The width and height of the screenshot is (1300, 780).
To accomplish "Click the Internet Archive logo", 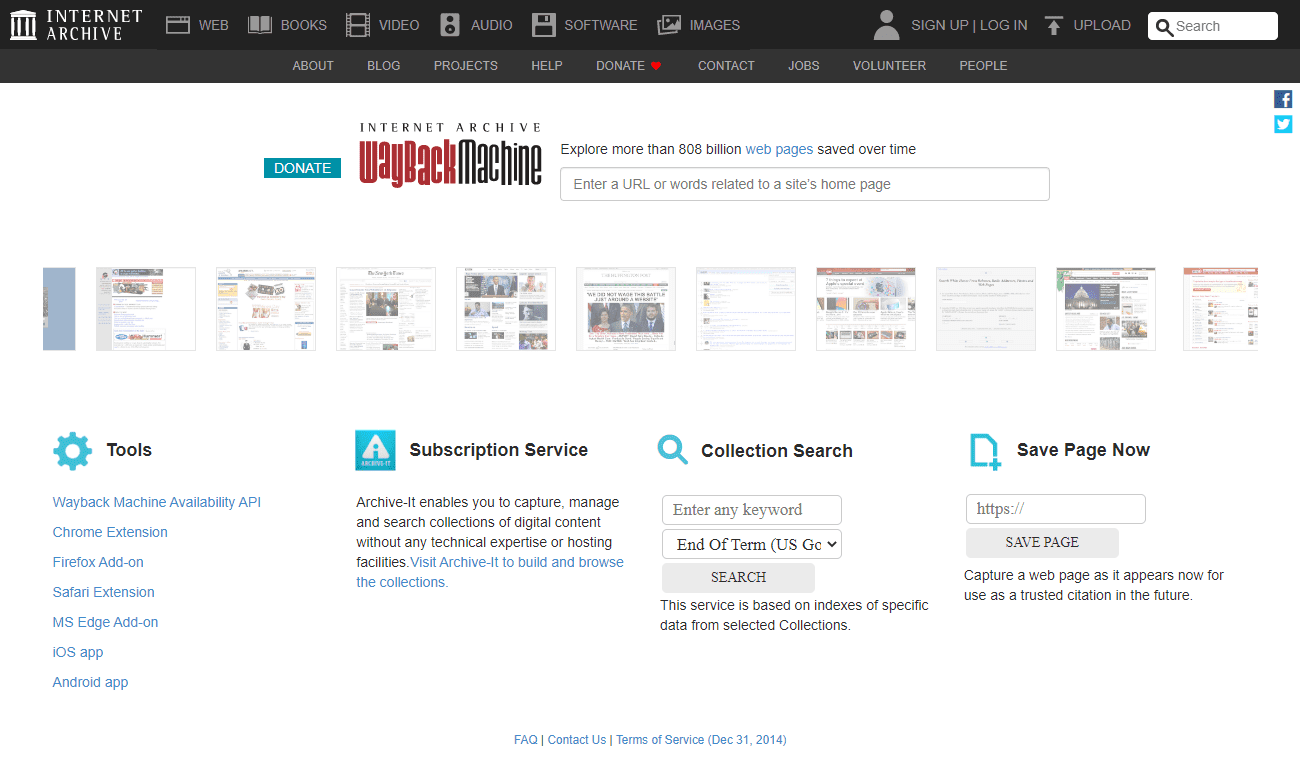I will pyautogui.click(x=76, y=25).
